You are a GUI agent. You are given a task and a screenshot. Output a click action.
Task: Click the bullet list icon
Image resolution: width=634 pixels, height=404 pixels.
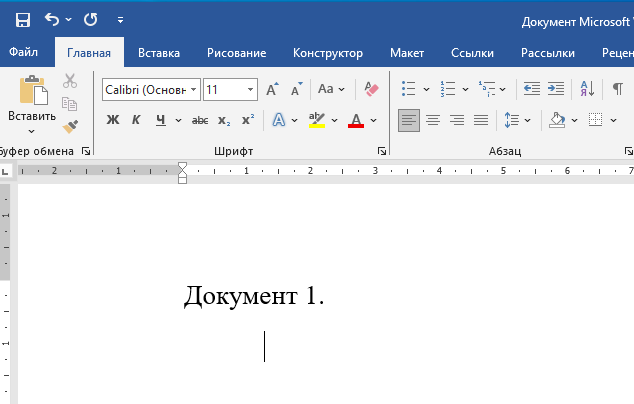click(409, 89)
